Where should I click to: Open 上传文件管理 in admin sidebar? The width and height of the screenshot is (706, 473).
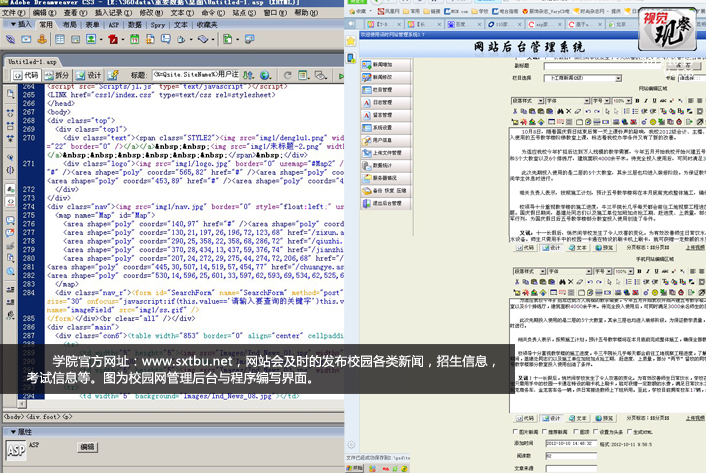point(386,152)
